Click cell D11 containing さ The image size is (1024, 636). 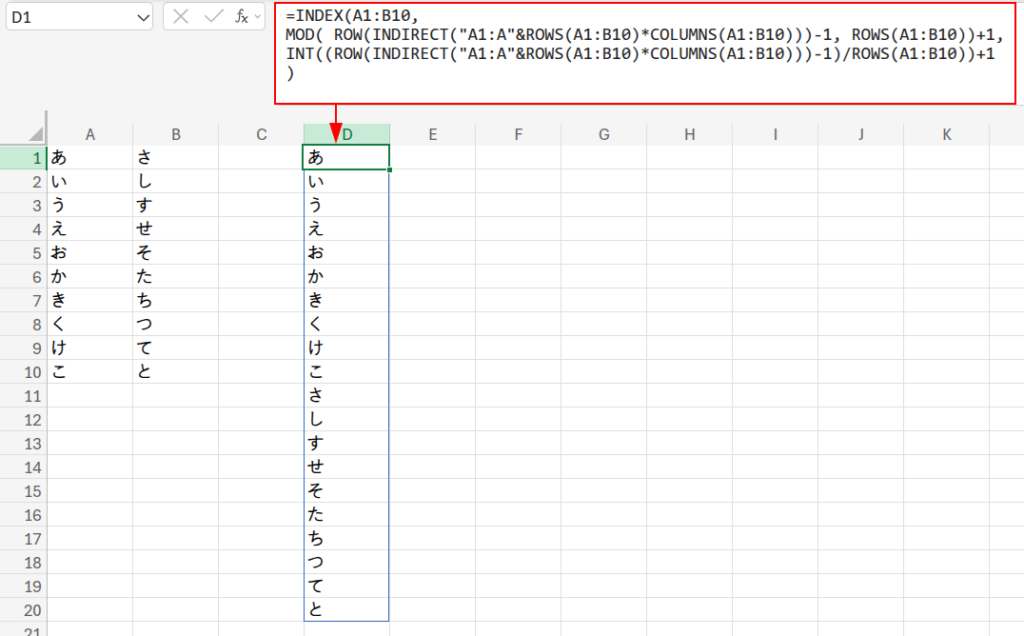(x=346, y=396)
